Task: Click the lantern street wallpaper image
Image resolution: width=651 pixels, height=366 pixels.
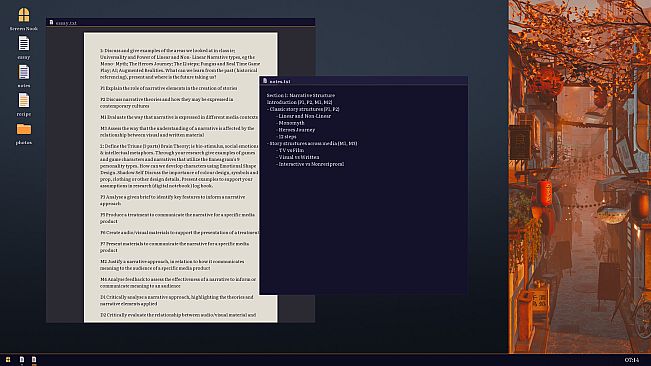Action: click(580, 176)
